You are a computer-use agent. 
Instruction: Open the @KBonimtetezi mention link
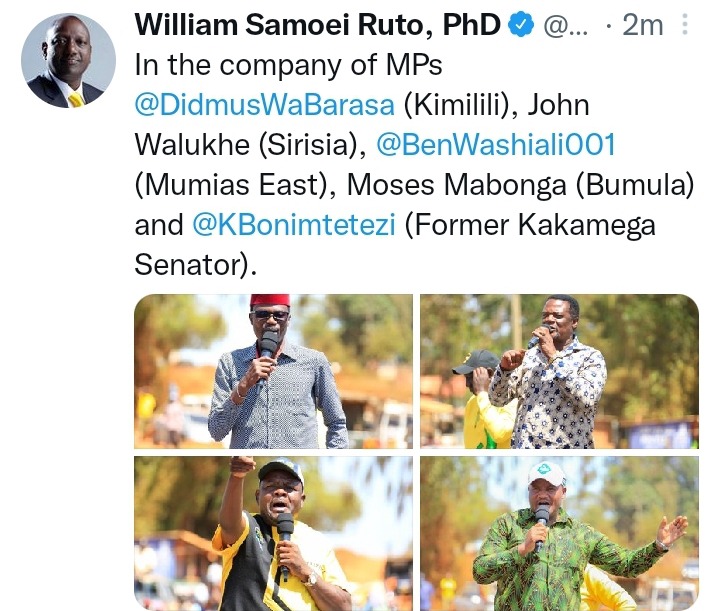coord(293,225)
